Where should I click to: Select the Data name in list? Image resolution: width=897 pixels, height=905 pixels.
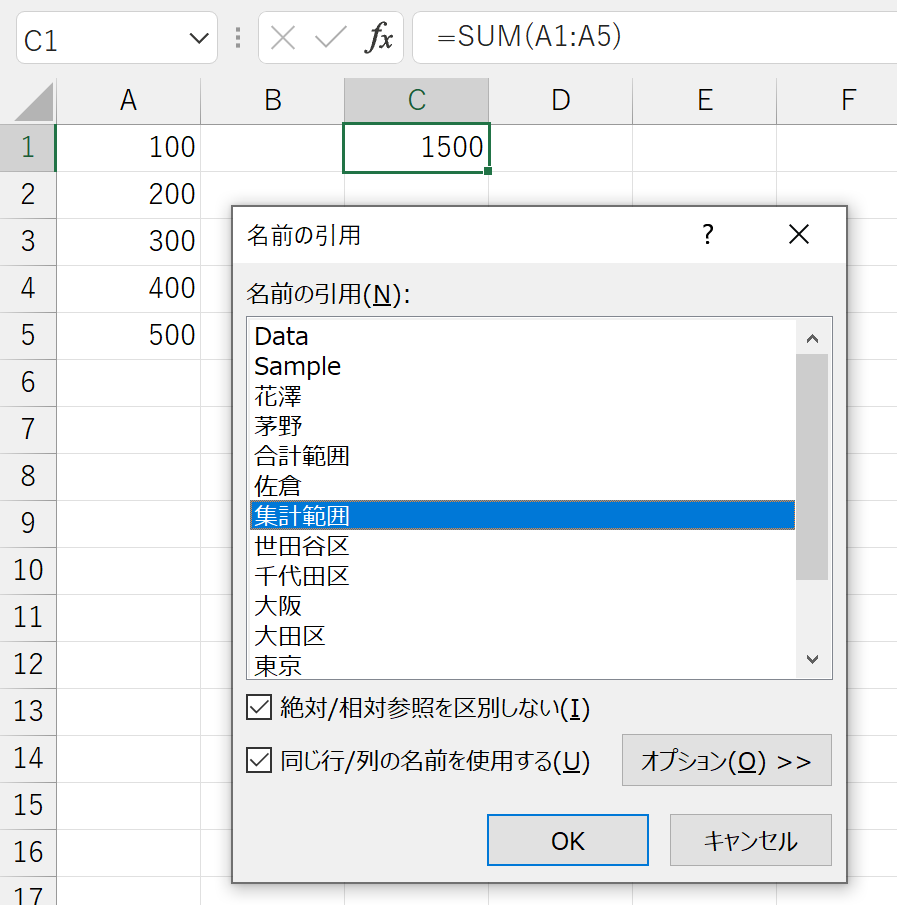(x=522, y=336)
